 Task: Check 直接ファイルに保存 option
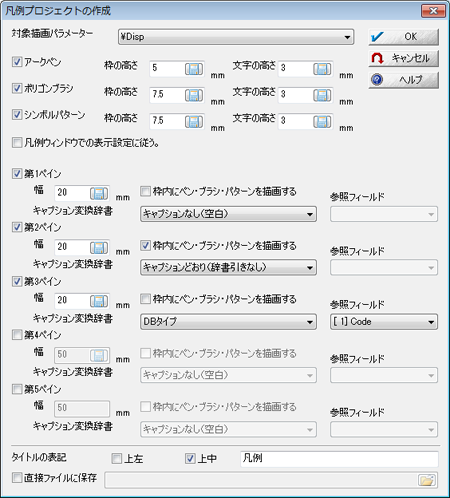pyautogui.click(x=17, y=478)
